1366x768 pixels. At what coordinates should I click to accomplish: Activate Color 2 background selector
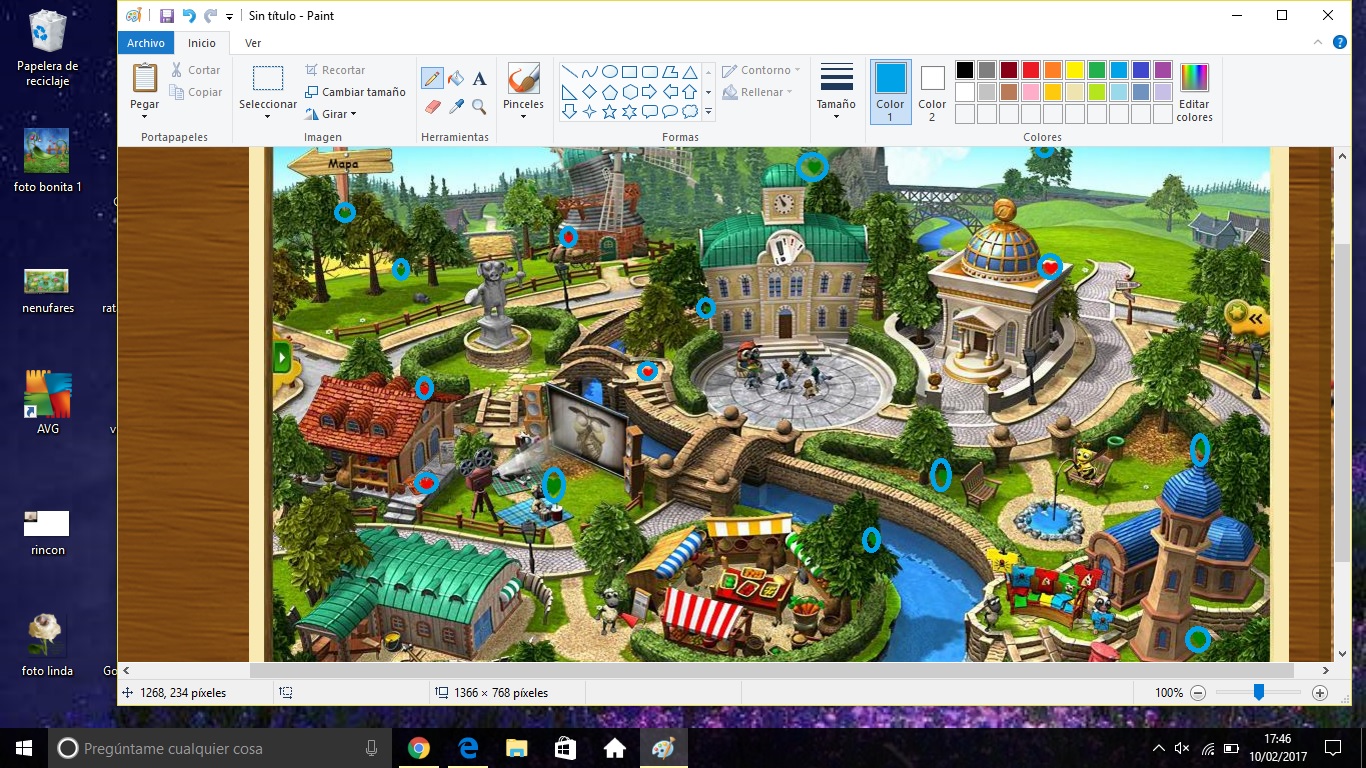point(932,92)
